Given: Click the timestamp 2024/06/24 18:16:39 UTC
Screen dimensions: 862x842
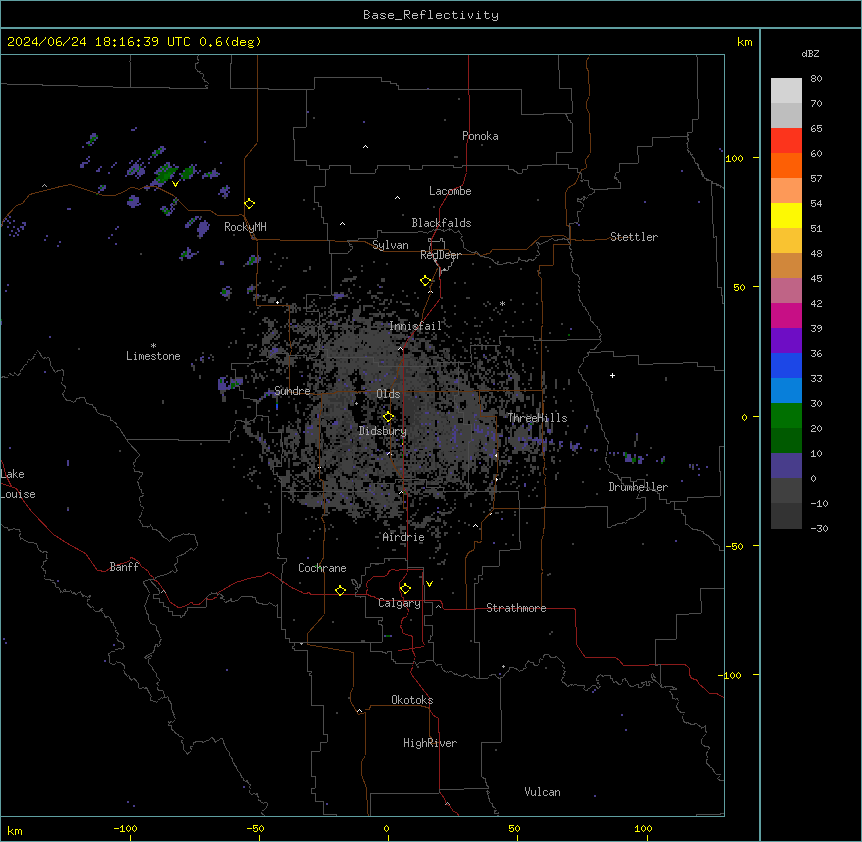Looking at the screenshot, I should click(99, 42).
